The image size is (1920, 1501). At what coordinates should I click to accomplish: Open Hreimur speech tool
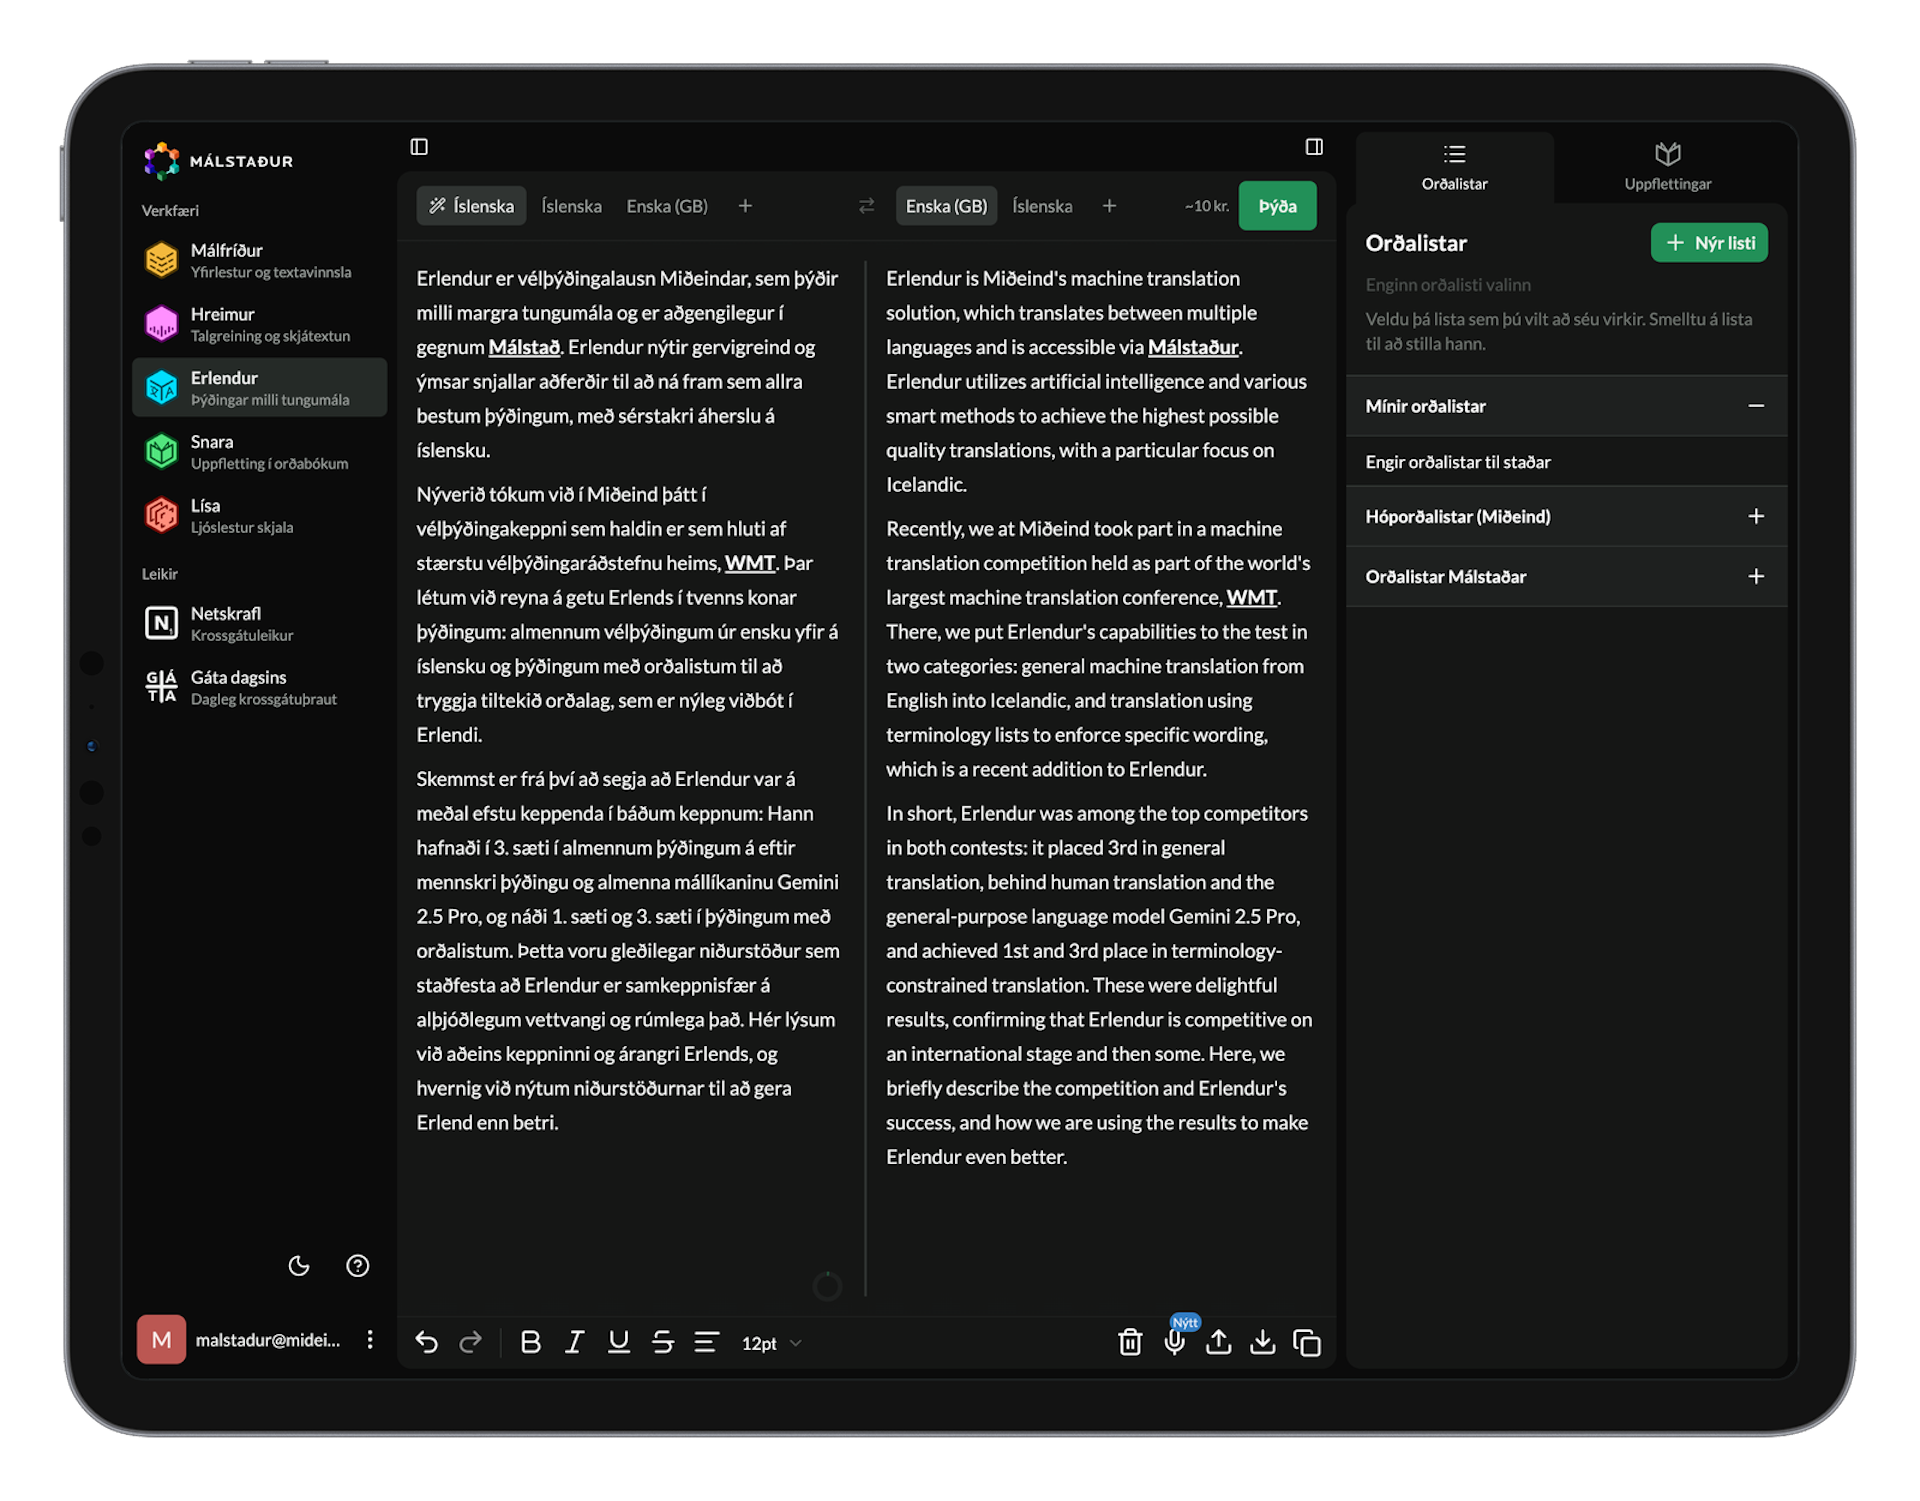[259, 324]
